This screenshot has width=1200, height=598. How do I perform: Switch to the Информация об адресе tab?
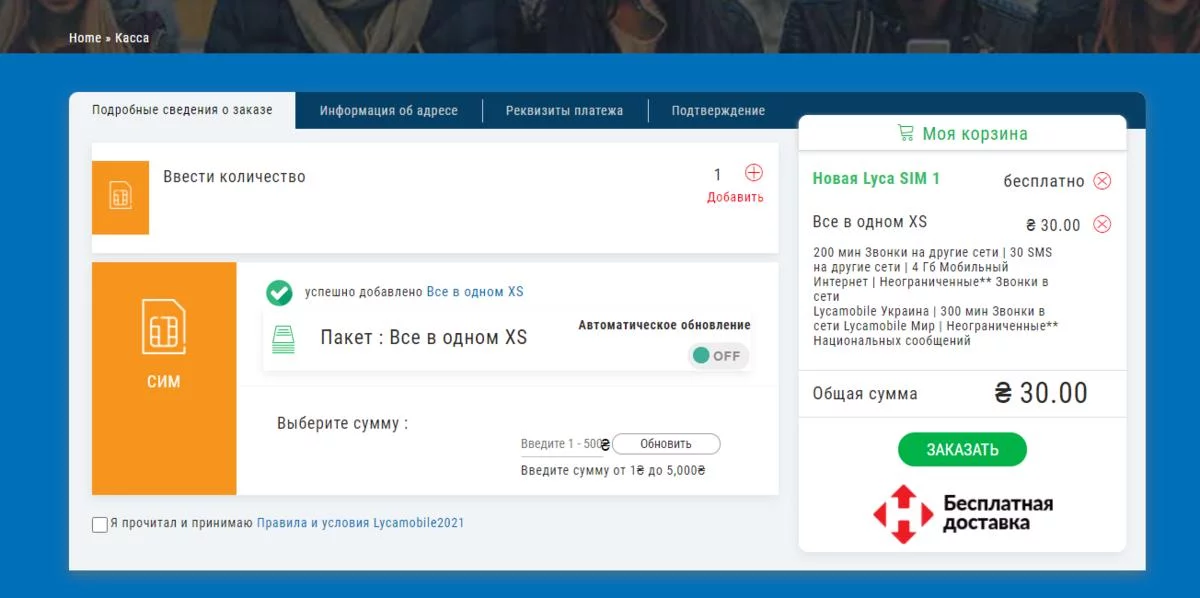[x=389, y=111]
